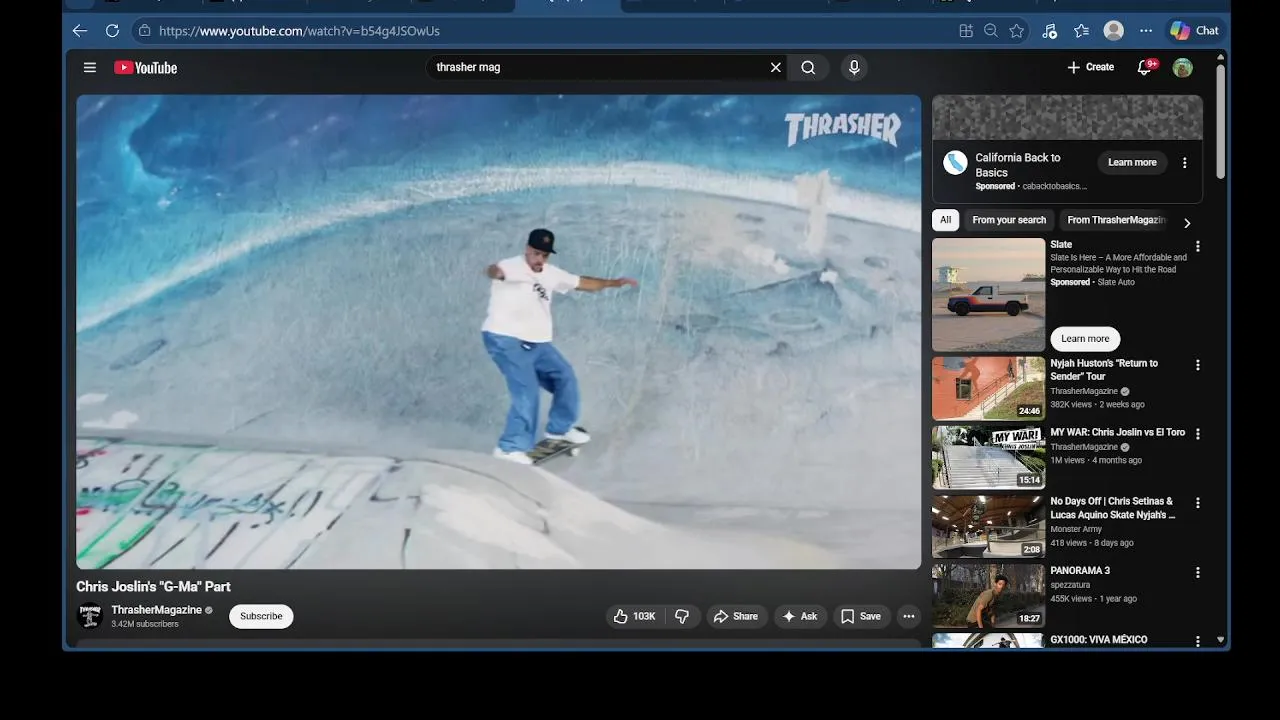Viewport: 1280px width, 720px height.
Task: Subscribe to ThrasherMagazine
Action: [x=261, y=616]
